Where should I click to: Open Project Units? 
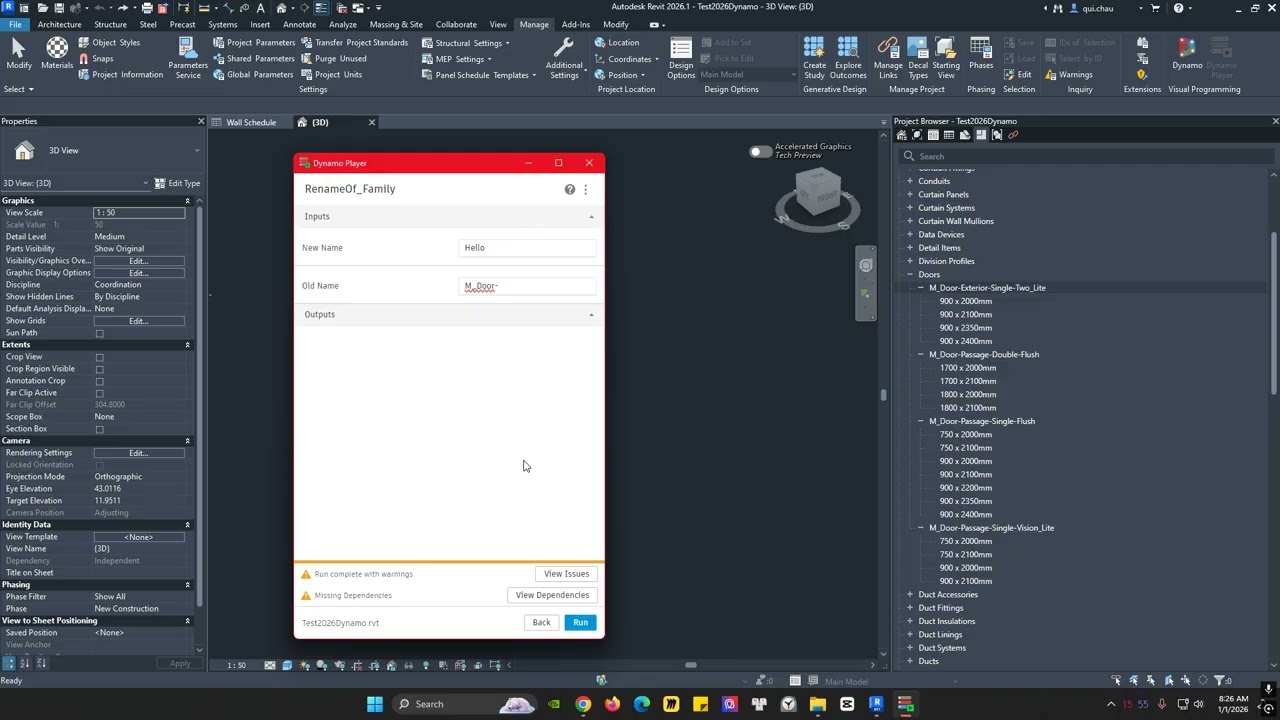click(x=331, y=75)
